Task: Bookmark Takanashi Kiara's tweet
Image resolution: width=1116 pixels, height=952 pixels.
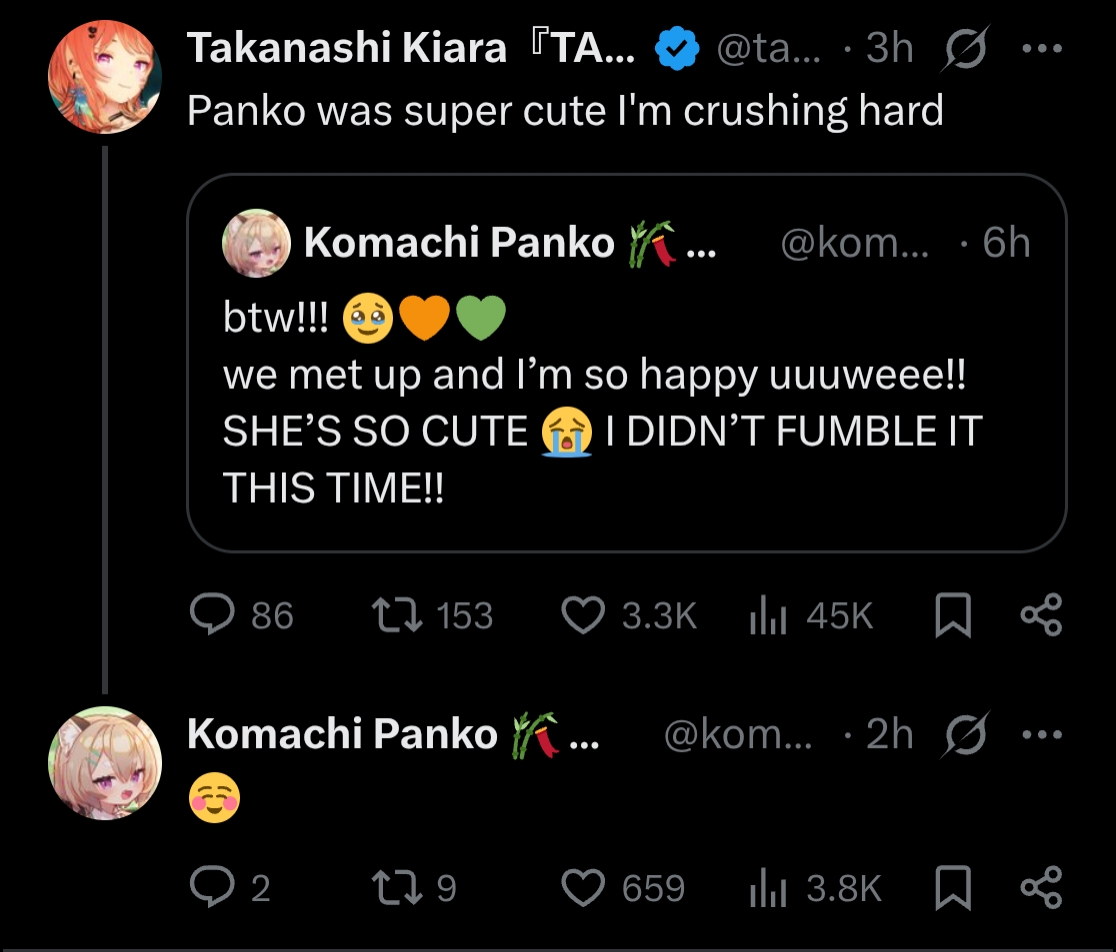Action: click(x=952, y=615)
